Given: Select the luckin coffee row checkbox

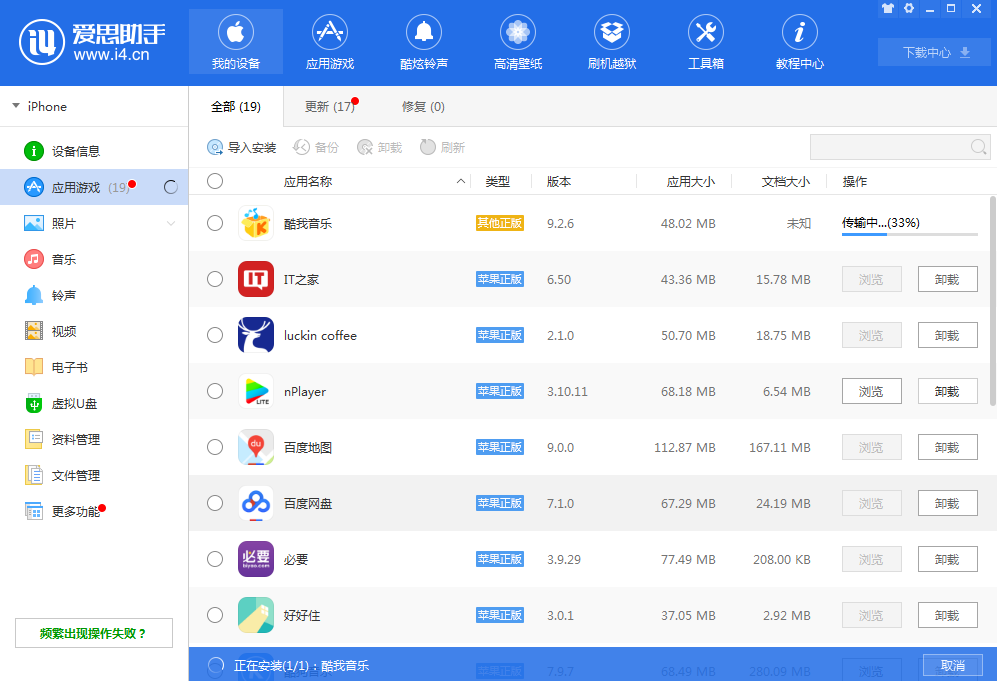Looking at the screenshot, I should pyautogui.click(x=215, y=335).
